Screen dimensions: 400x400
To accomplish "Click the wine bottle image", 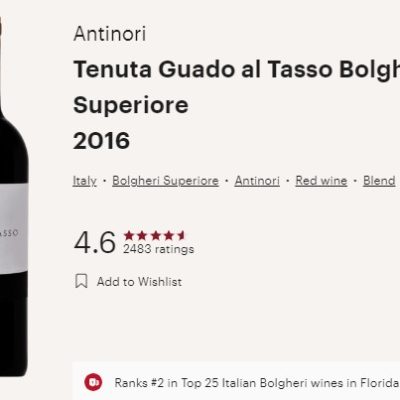I will coord(13,197).
